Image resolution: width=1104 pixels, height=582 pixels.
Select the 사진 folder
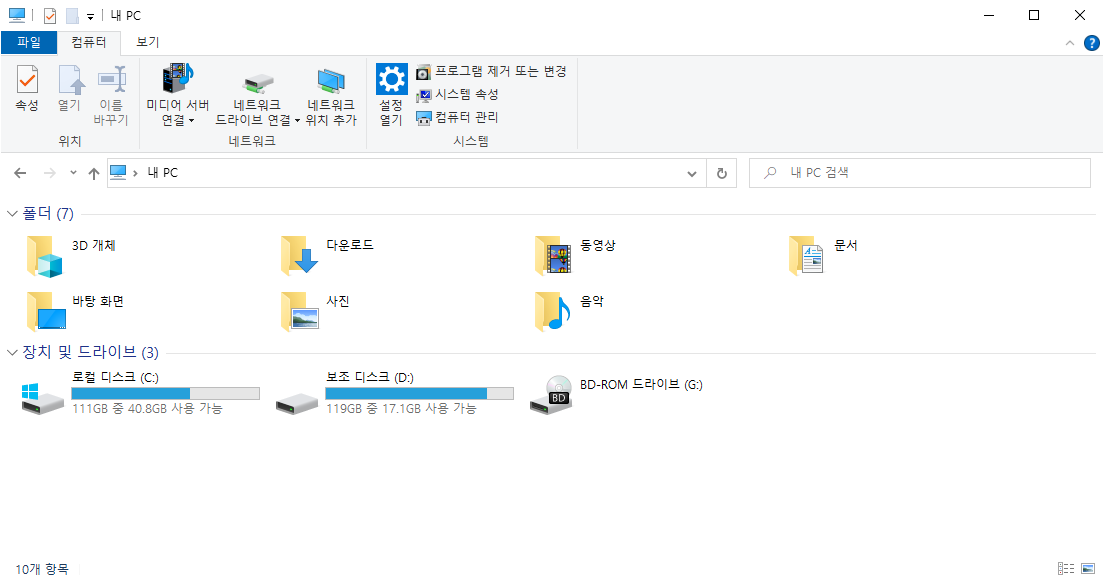(x=315, y=312)
